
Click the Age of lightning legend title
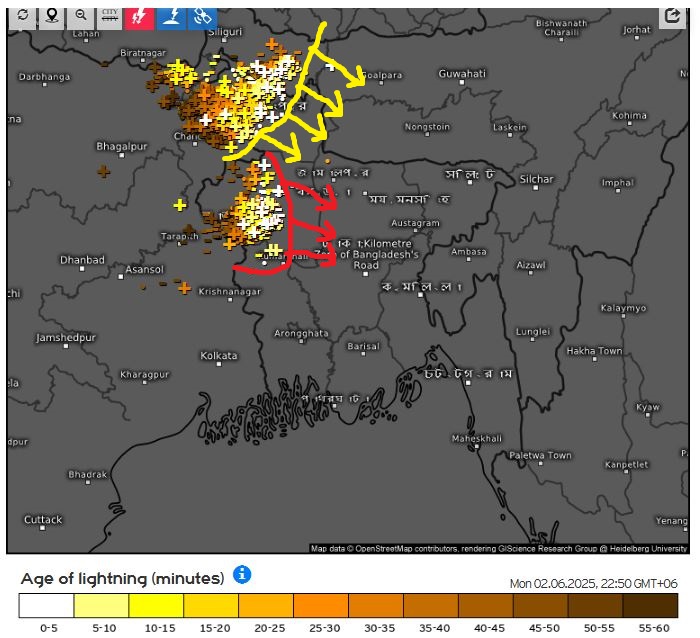[x=122, y=578]
